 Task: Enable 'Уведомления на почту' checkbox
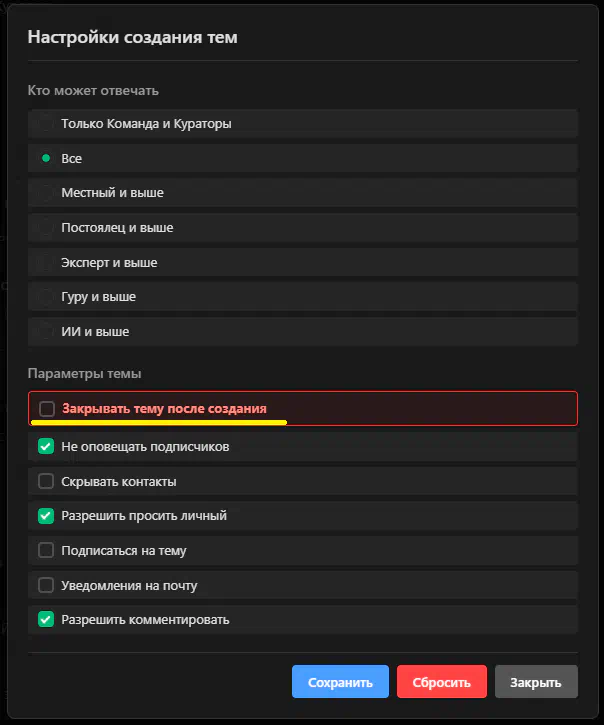46,585
